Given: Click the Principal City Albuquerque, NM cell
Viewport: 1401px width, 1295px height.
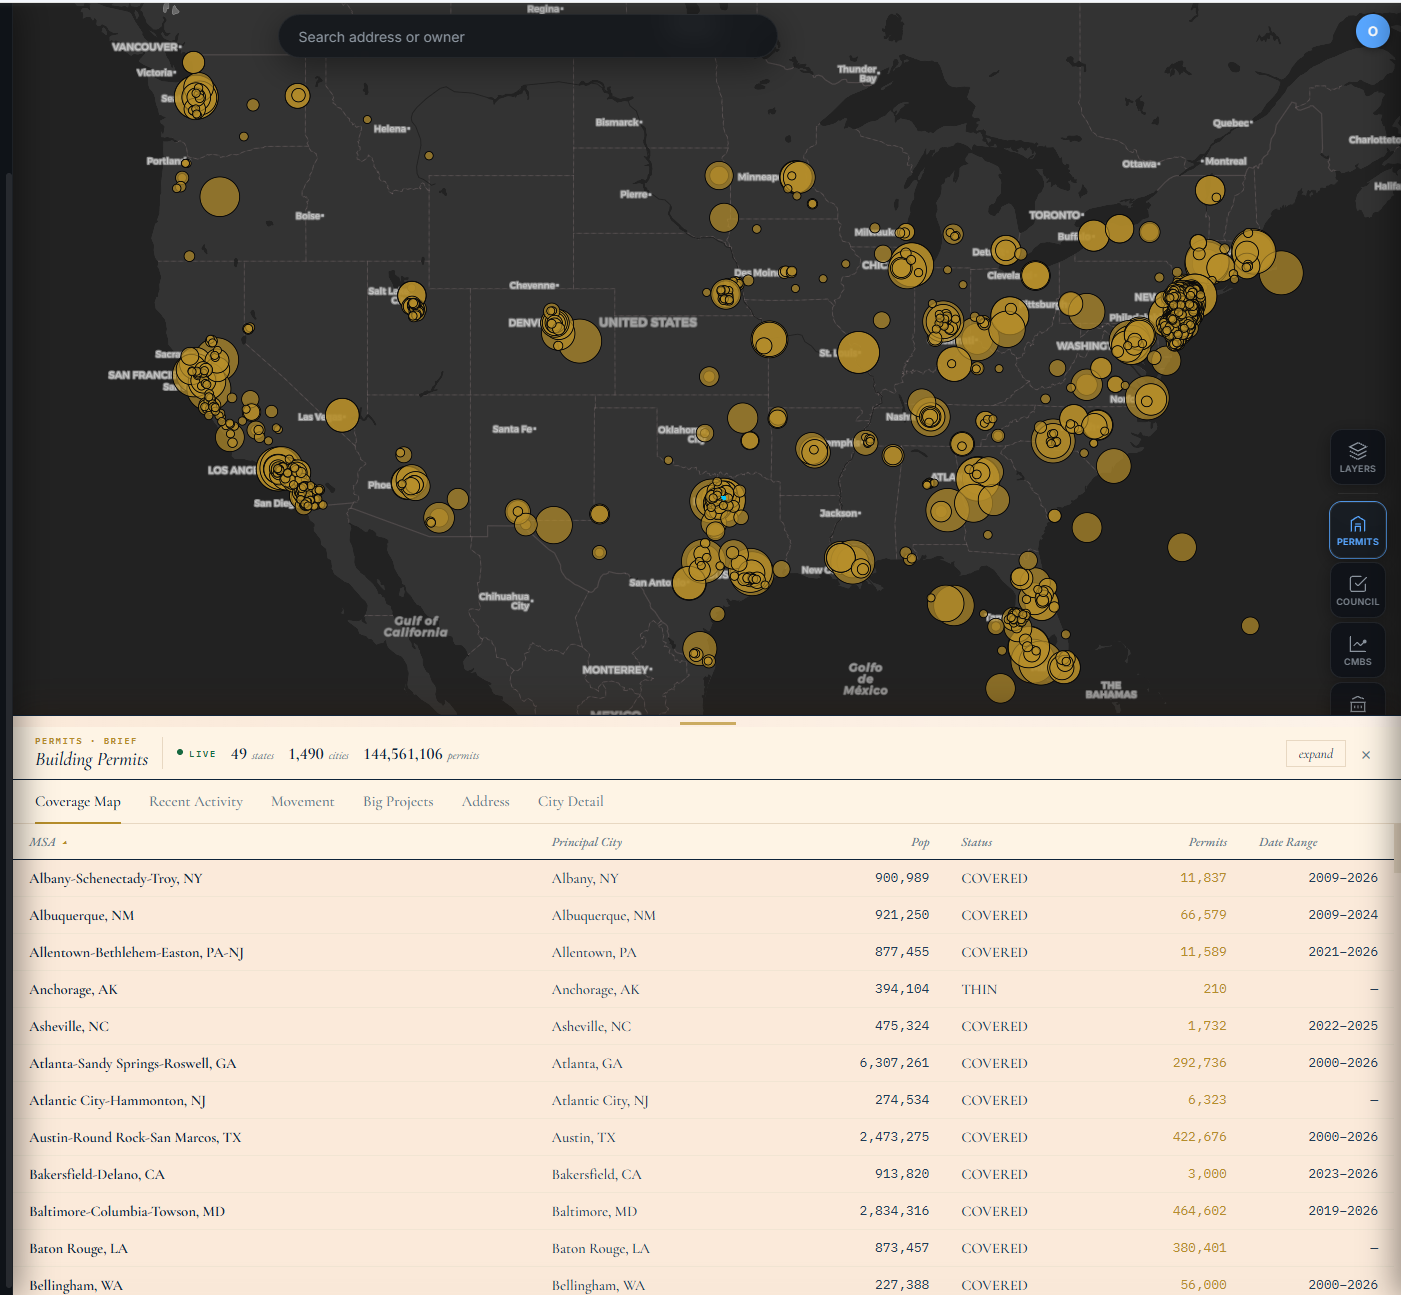Looking at the screenshot, I should [x=604, y=915].
